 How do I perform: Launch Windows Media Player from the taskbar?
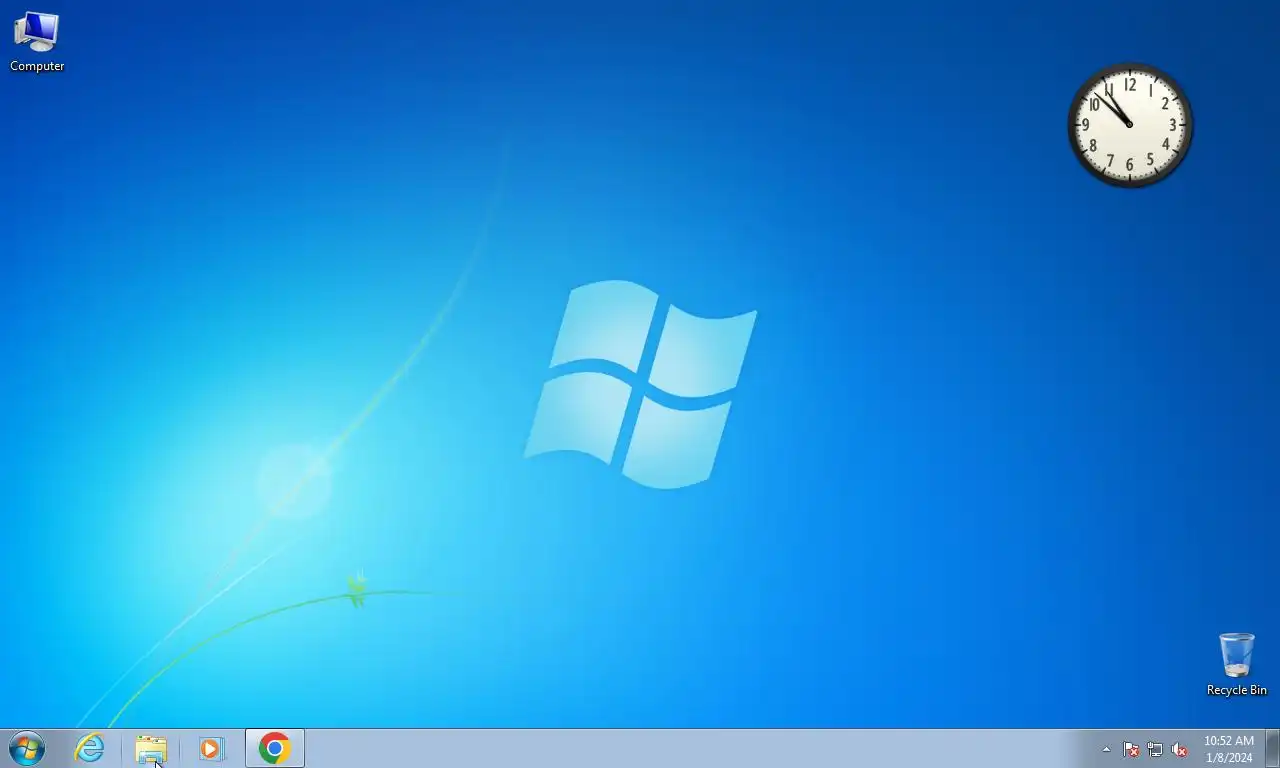click(x=211, y=748)
